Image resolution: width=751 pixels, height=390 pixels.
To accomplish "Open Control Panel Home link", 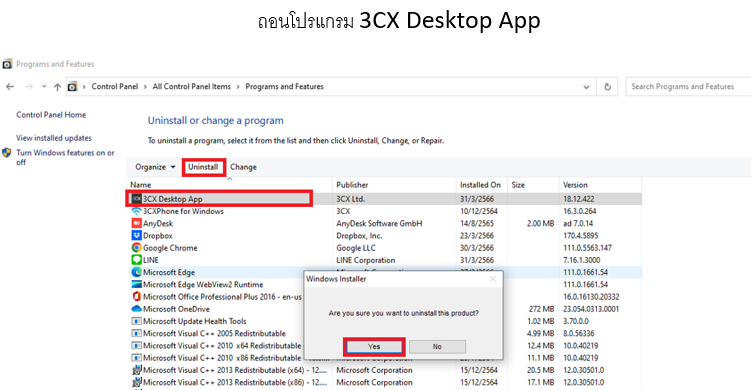I will [51, 115].
